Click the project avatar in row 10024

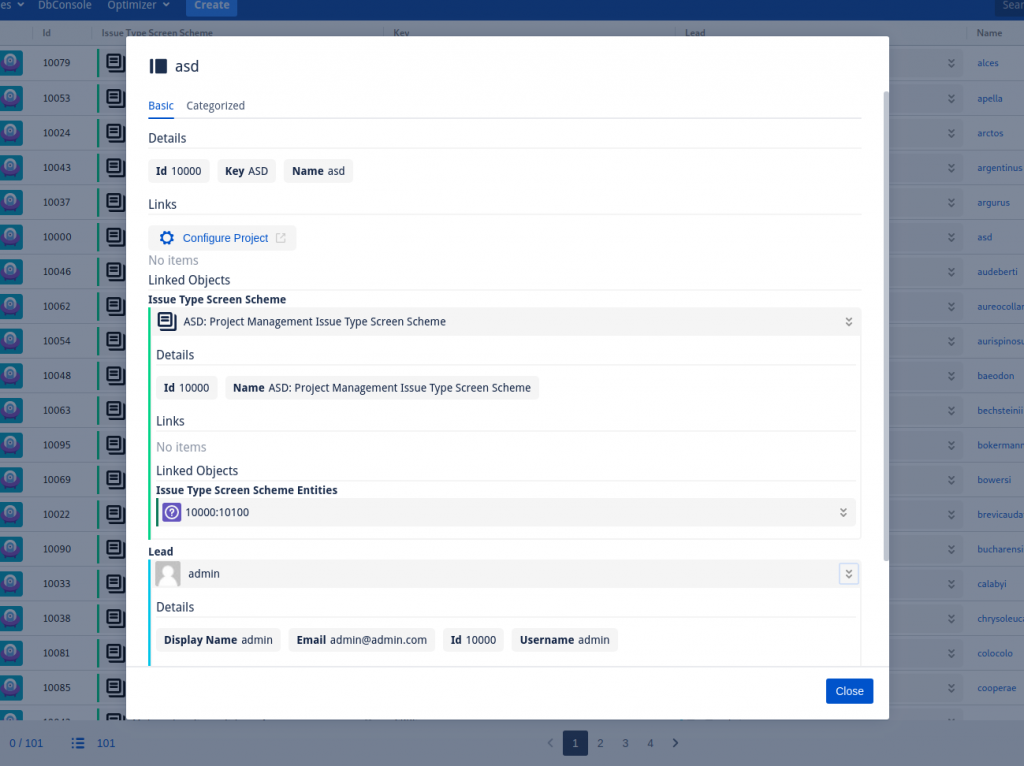pyautogui.click(x=10, y=133)
